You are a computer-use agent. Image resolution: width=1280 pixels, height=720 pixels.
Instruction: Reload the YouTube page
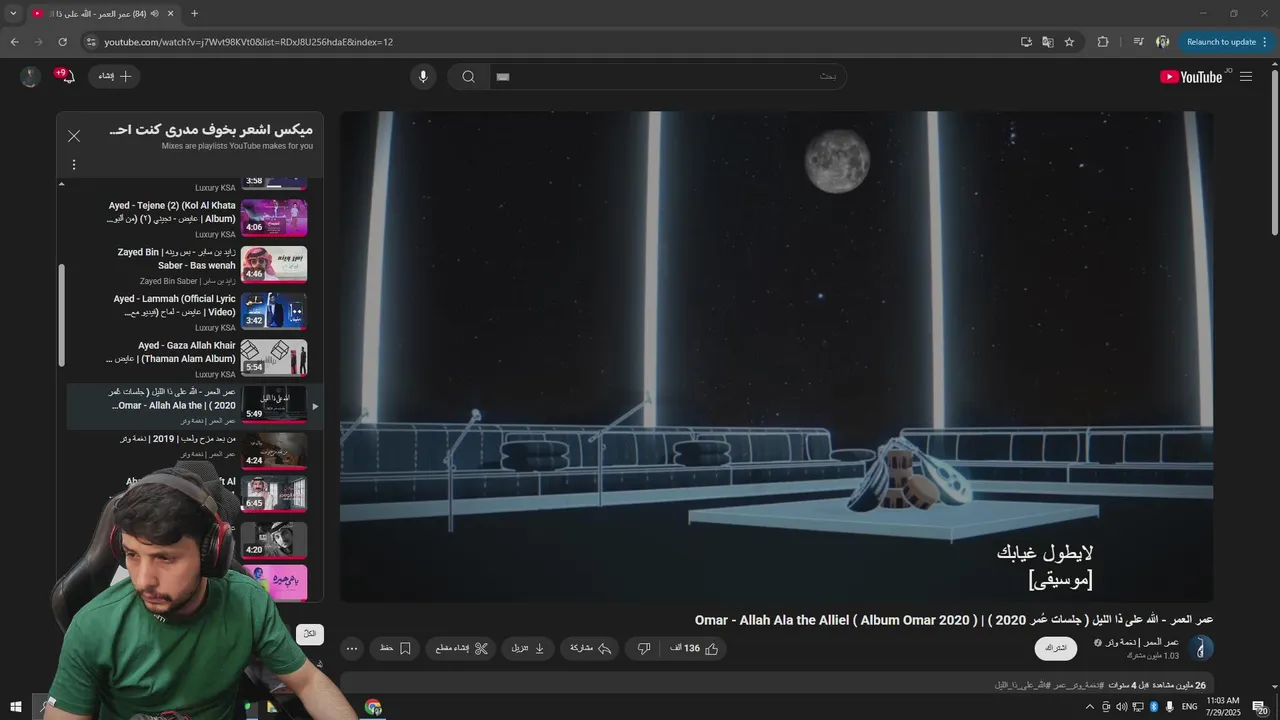[62, 42]
